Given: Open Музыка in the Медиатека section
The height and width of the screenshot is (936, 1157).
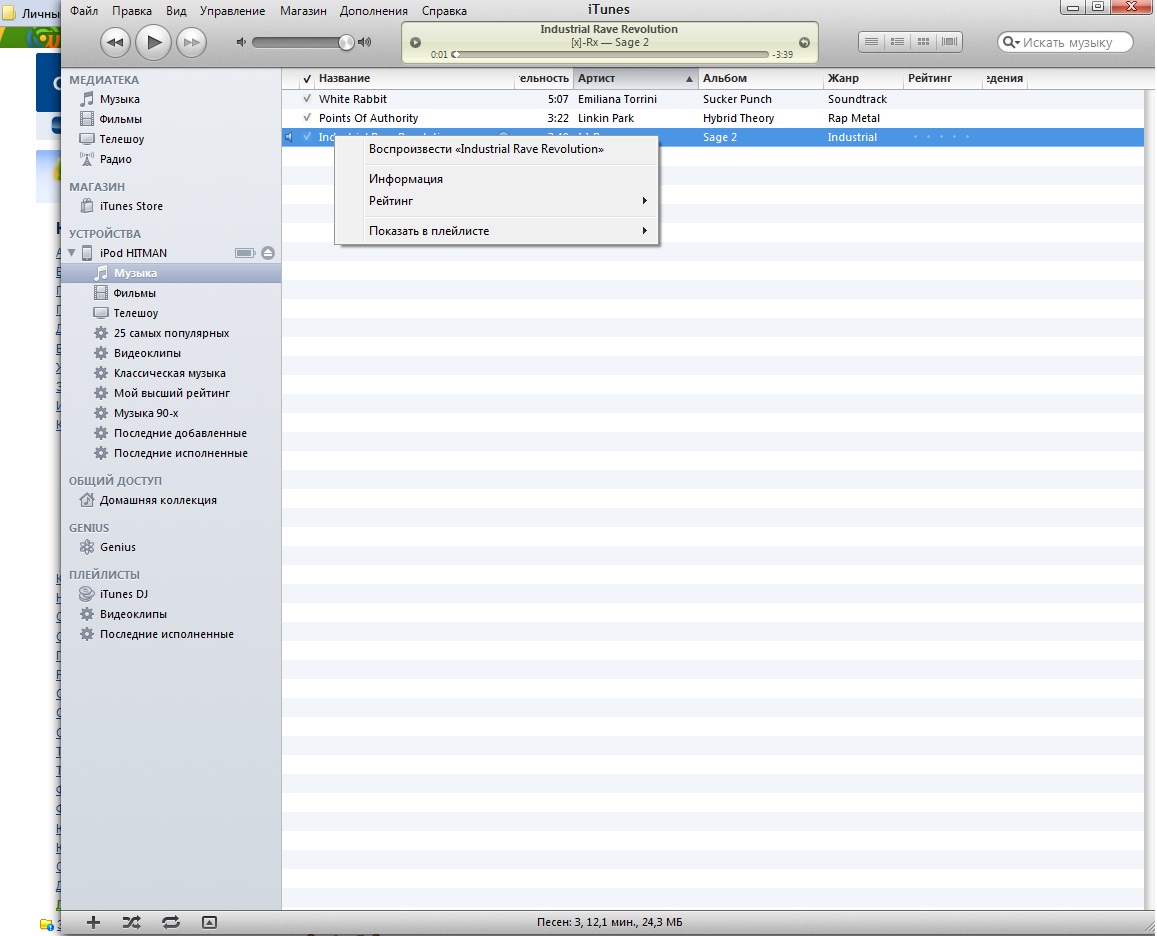Looking at the screenshot, I should 120,99.
